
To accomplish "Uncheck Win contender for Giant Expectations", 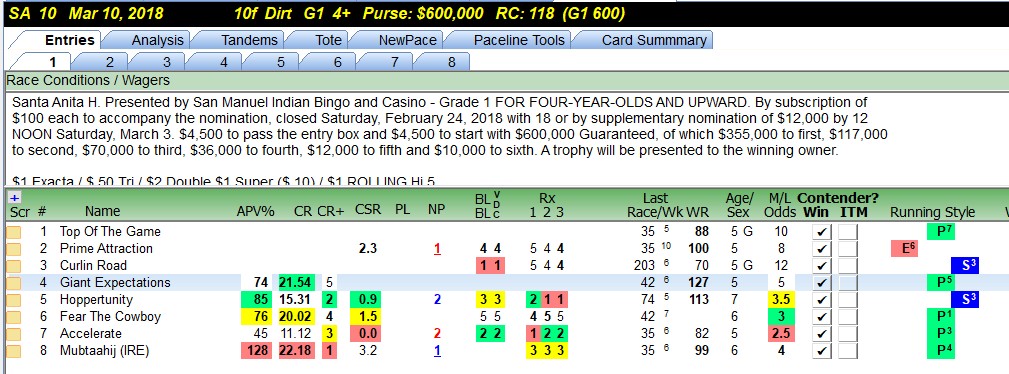I will [x=822, y=283].
